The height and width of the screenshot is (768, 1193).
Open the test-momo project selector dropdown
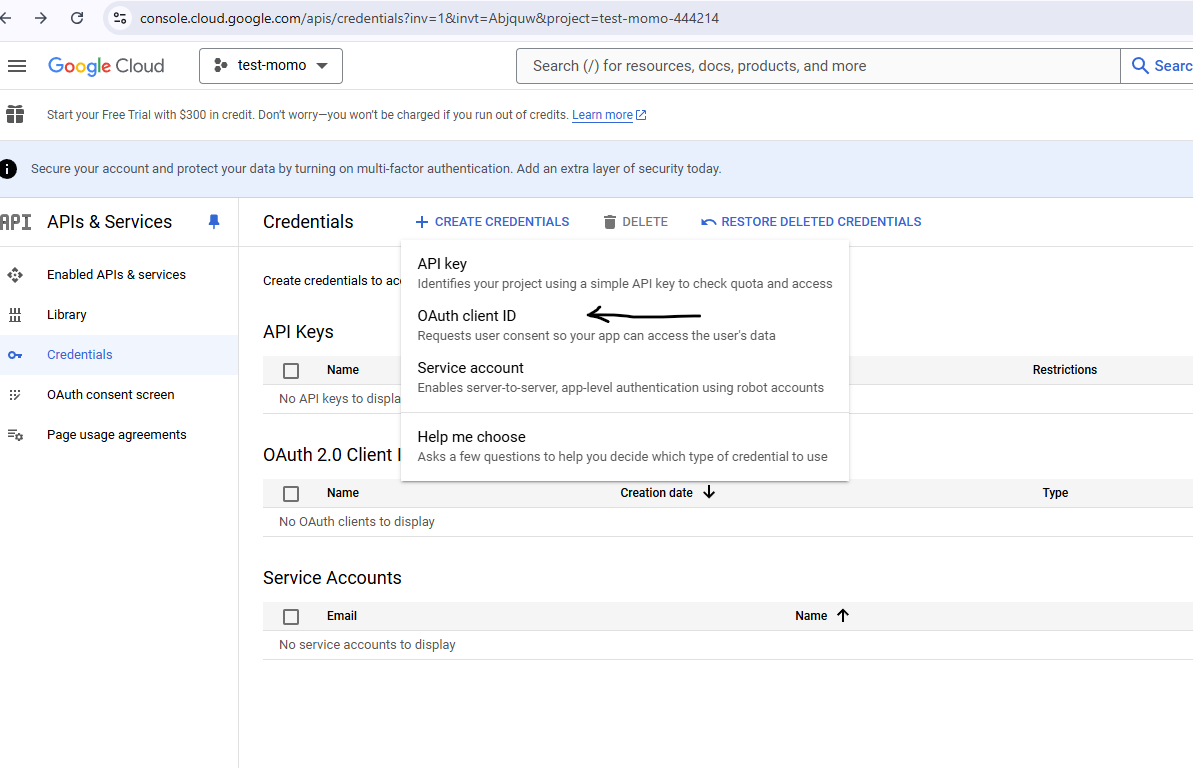(271, 66)
